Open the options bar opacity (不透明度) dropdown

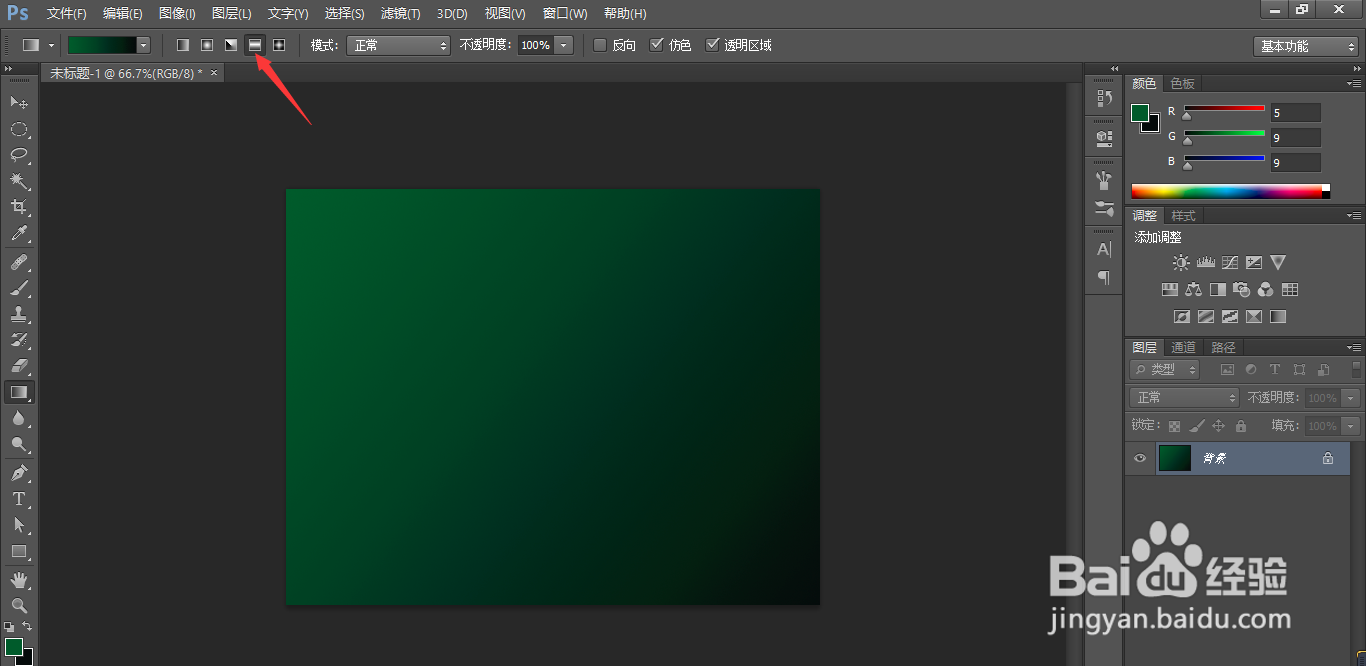564,45
